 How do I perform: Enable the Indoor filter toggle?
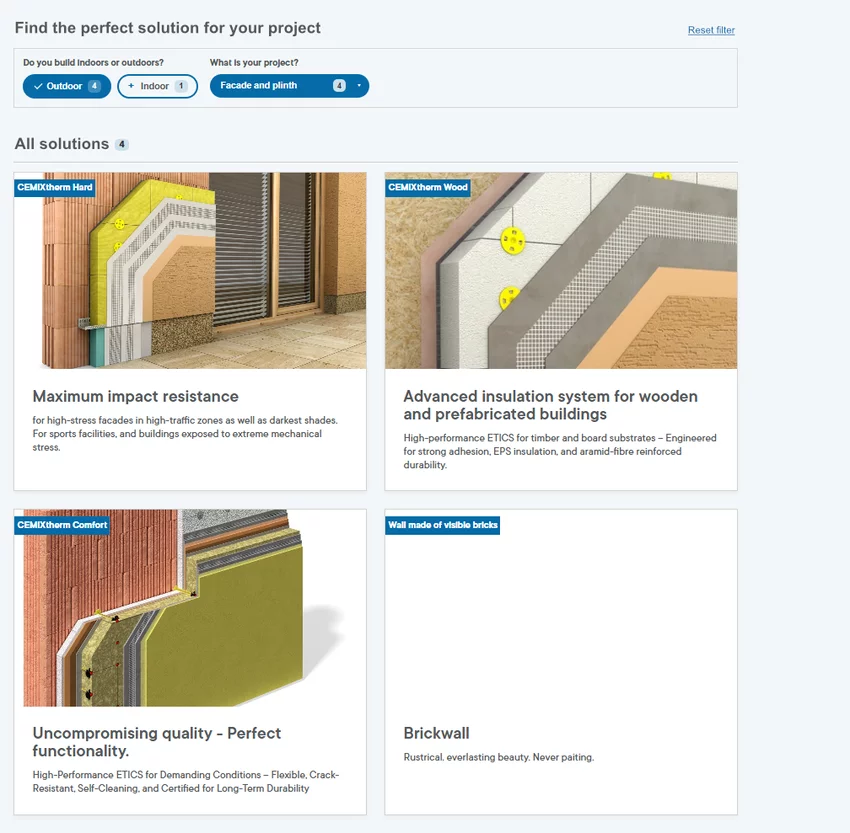pyautogui.click(x=157, y=86)
